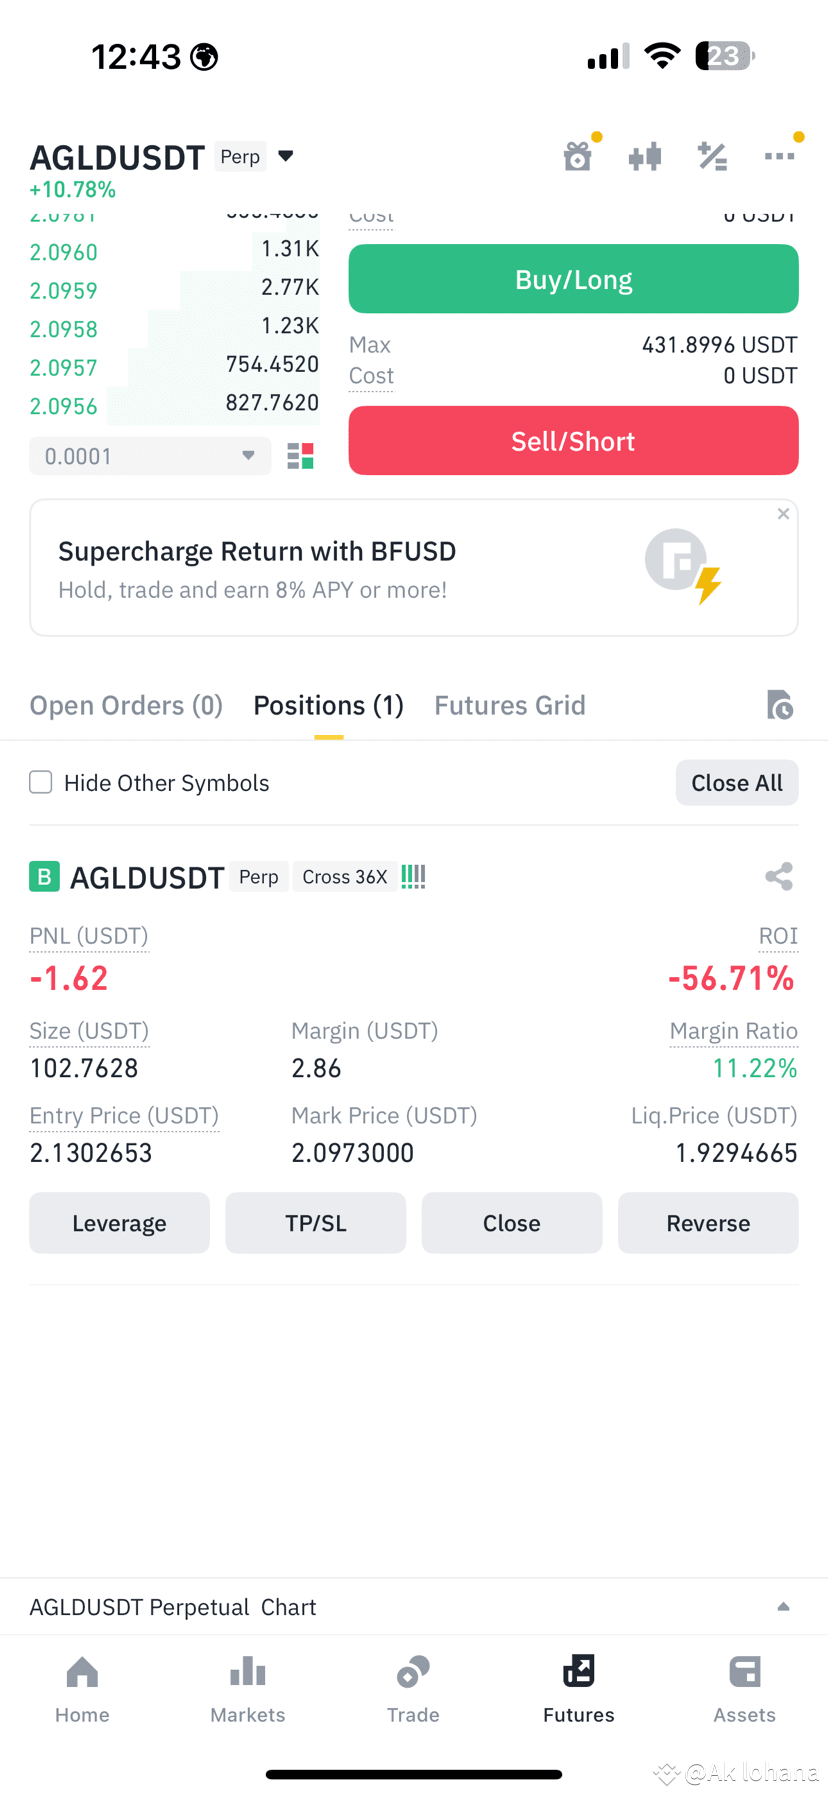Image resolution: width=828 pixels, height=1795 pixels.
Task: Tap the Reverse position button
Action: (x=708, y=1223)
